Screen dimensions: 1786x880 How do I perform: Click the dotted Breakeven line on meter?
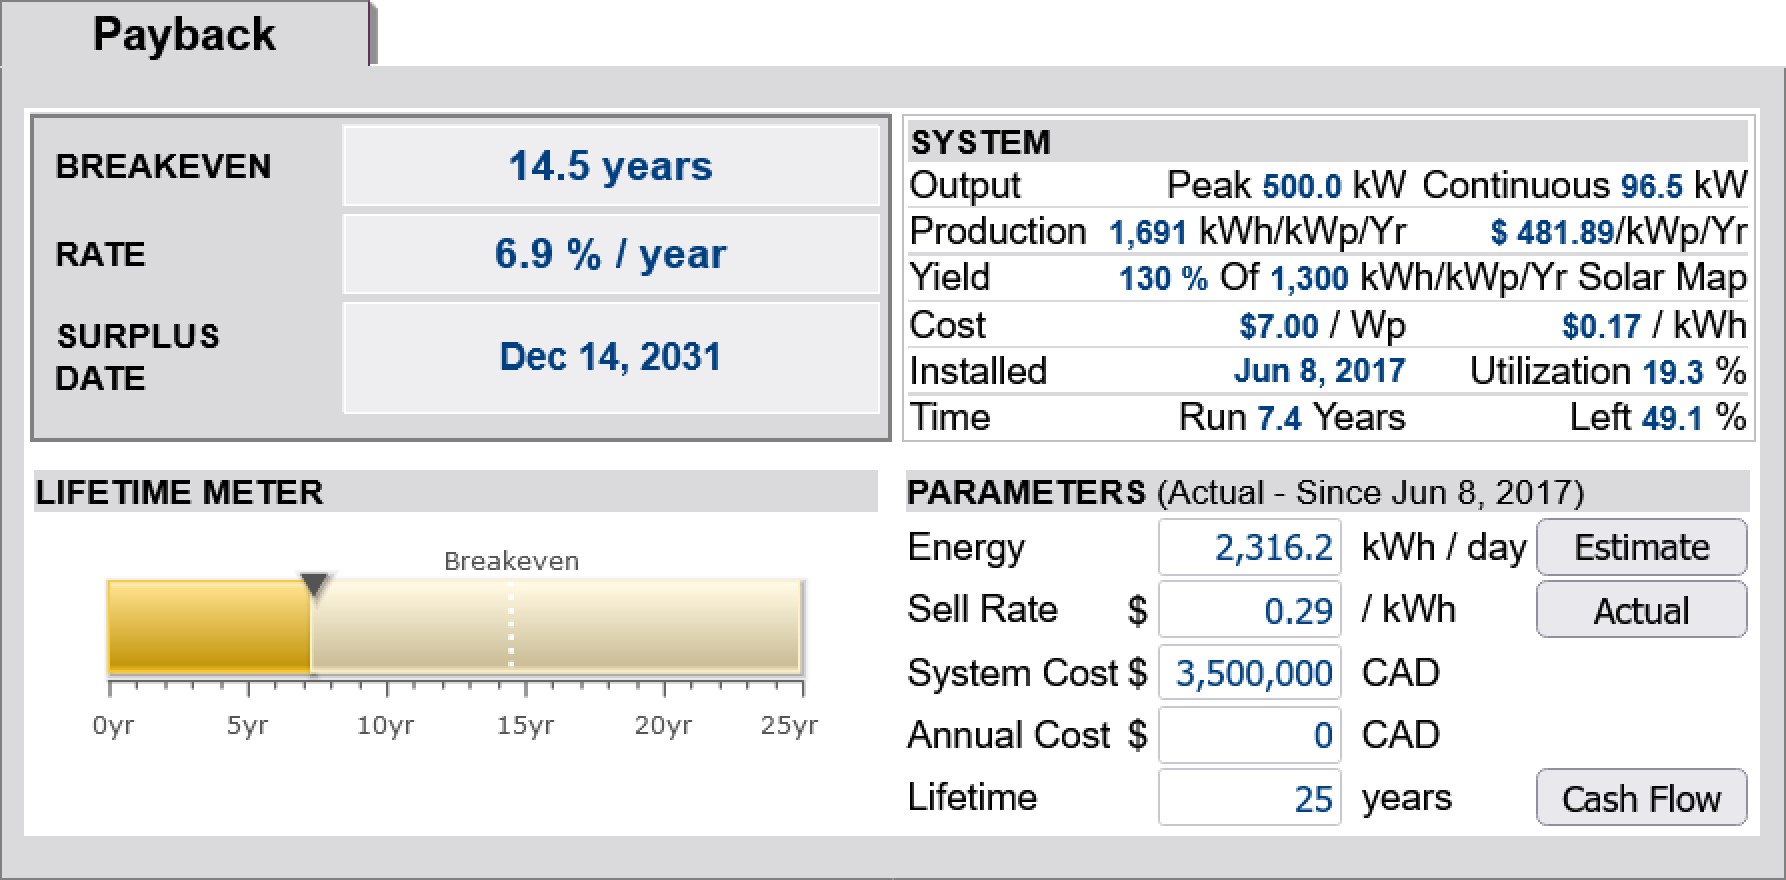point(511,626)
